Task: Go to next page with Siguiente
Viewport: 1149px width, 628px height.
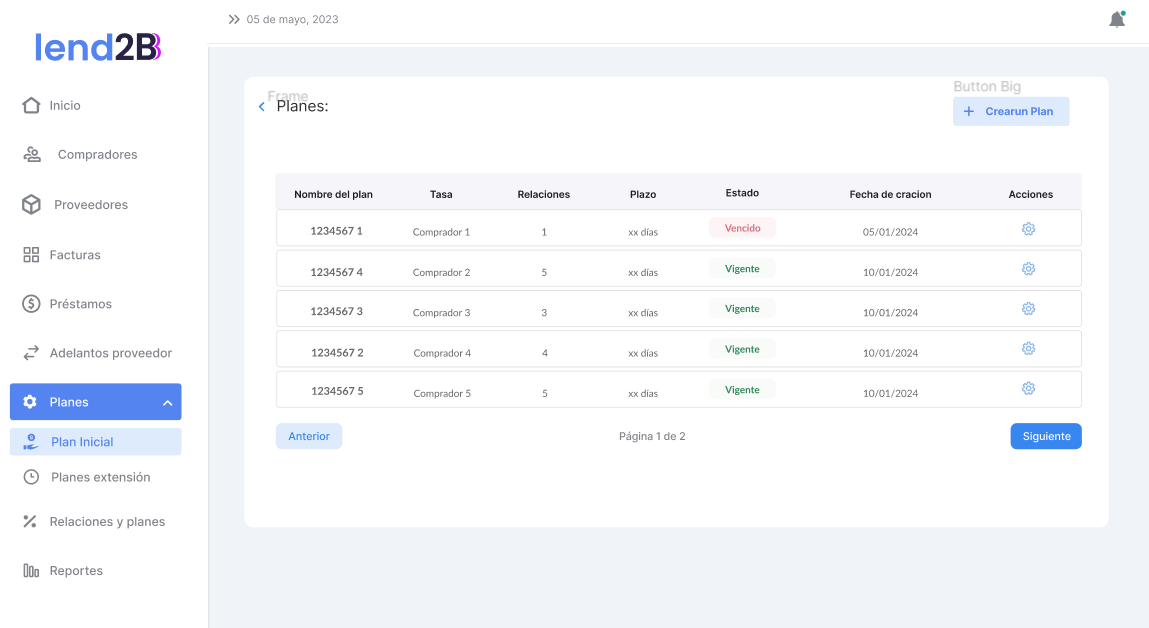Action: click(1045, 436)
